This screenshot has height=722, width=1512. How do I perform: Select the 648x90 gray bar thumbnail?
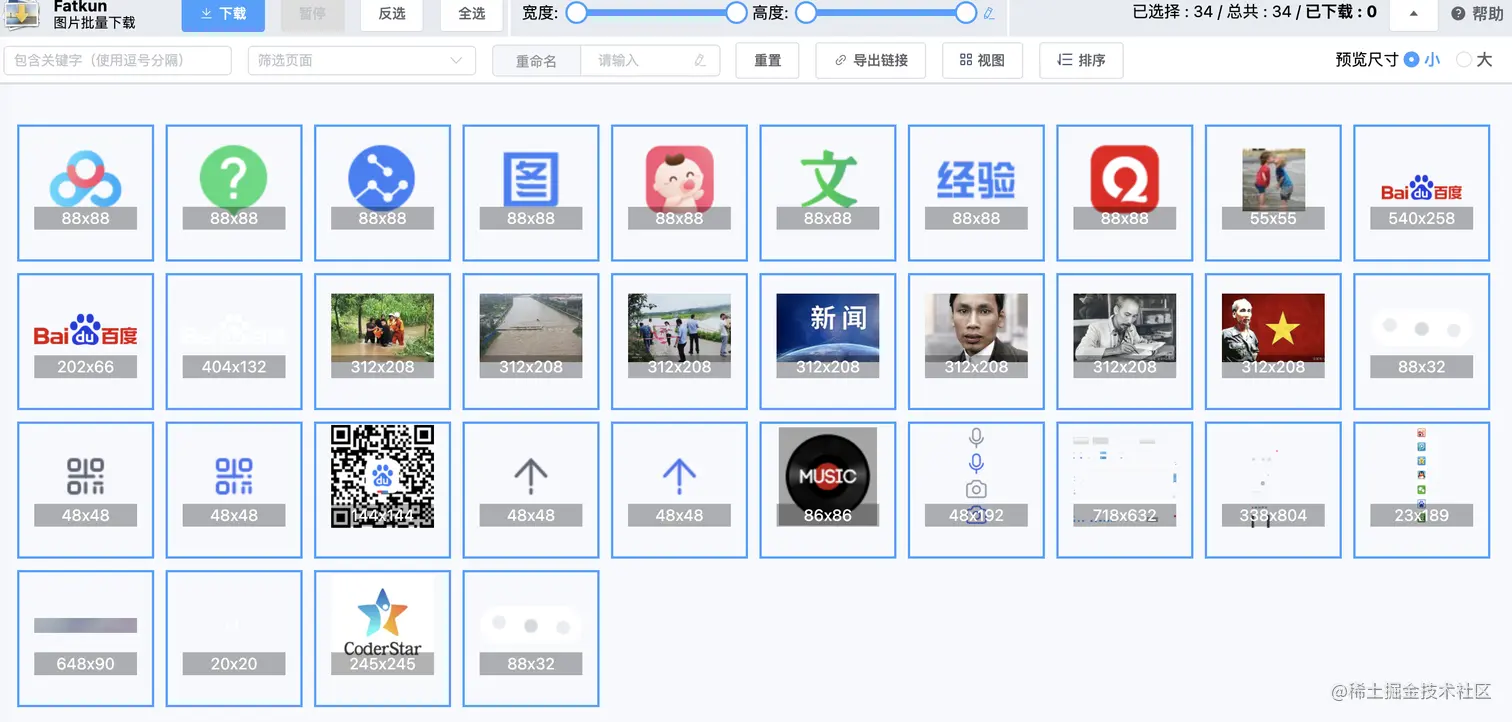tap(86, 639)
